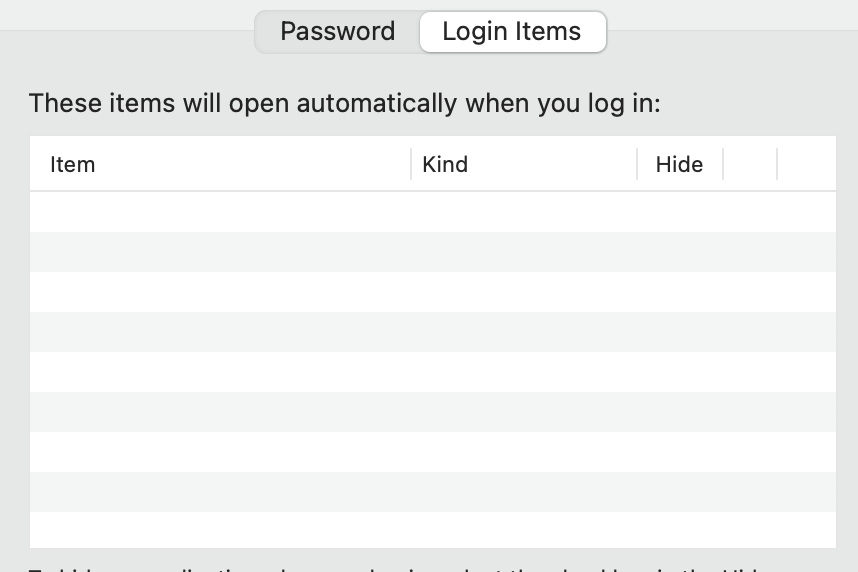Click the divider between Kind and Hide headers

click(637, 164)
